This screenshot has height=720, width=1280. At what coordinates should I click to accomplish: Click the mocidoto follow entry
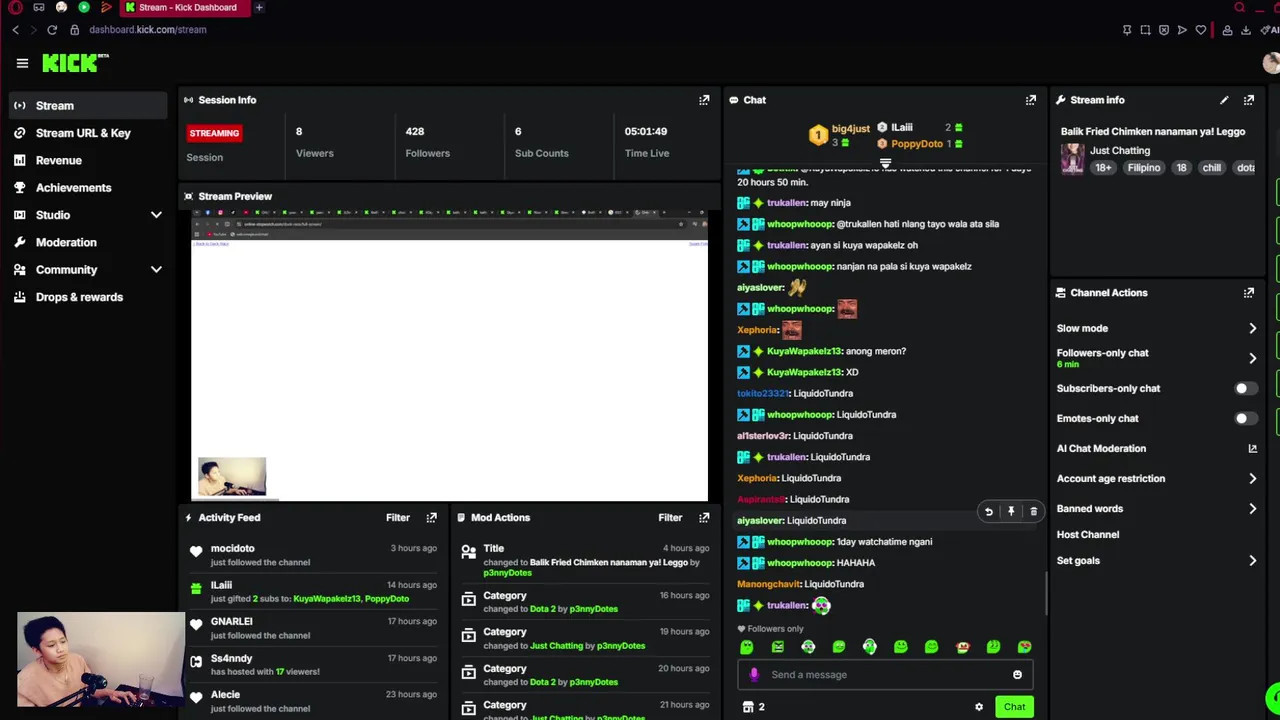(x=314, y=555)
